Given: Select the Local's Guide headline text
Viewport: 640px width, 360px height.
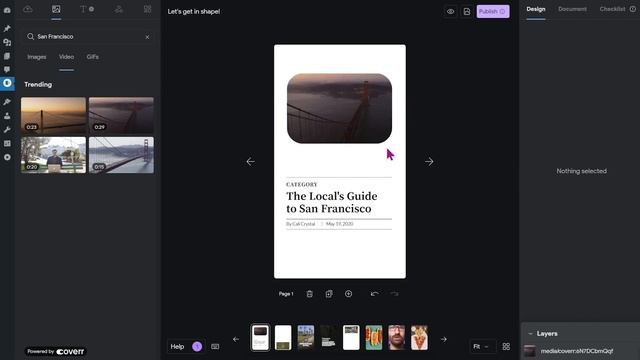Looking at the screenshot, I should (331, 202).
